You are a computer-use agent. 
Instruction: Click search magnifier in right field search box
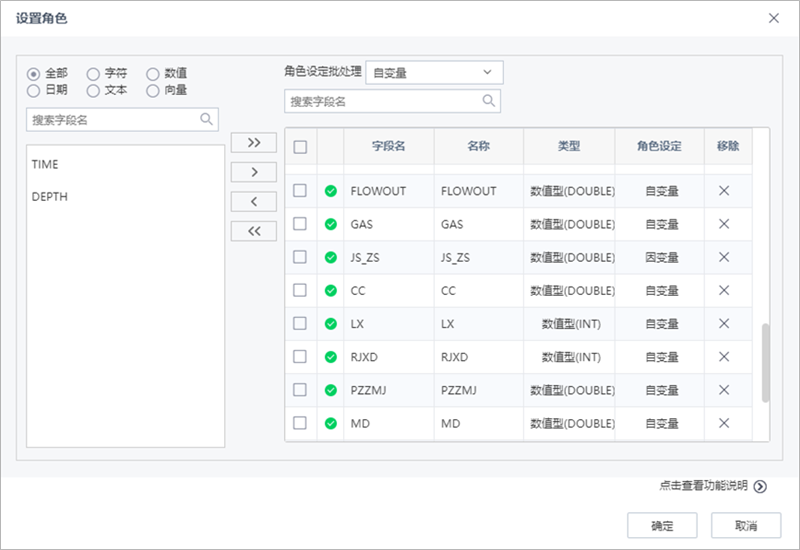coord(489,101)
